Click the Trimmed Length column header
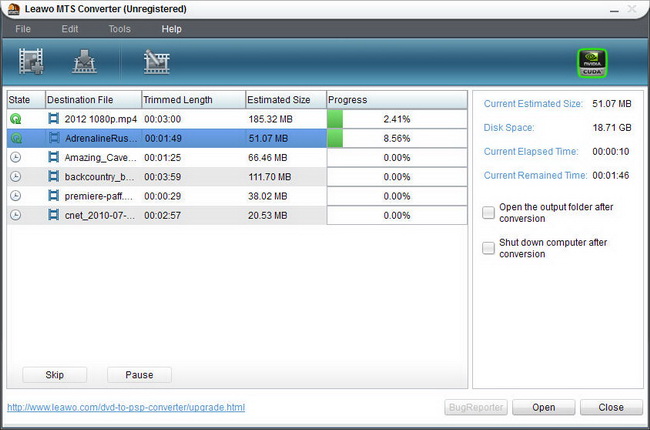Screen dimensions: 650x430 click(x=194, y=100)
